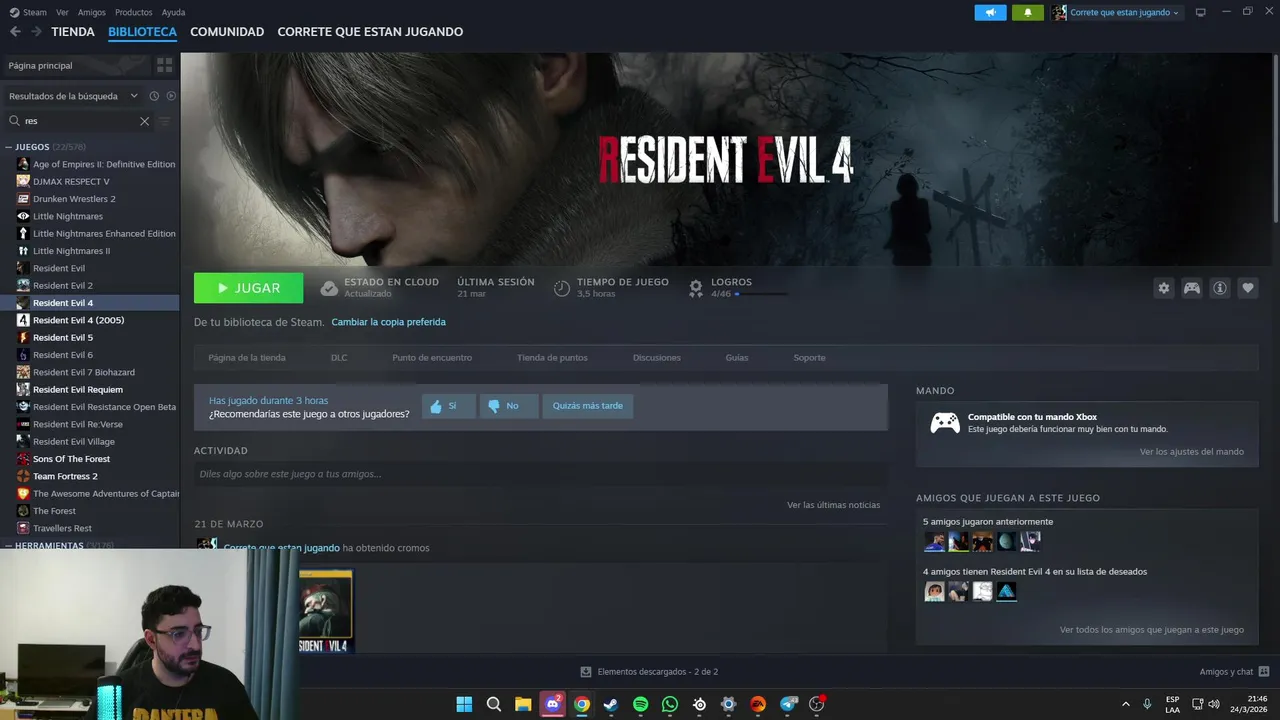Open the Amigos menu

91,12
